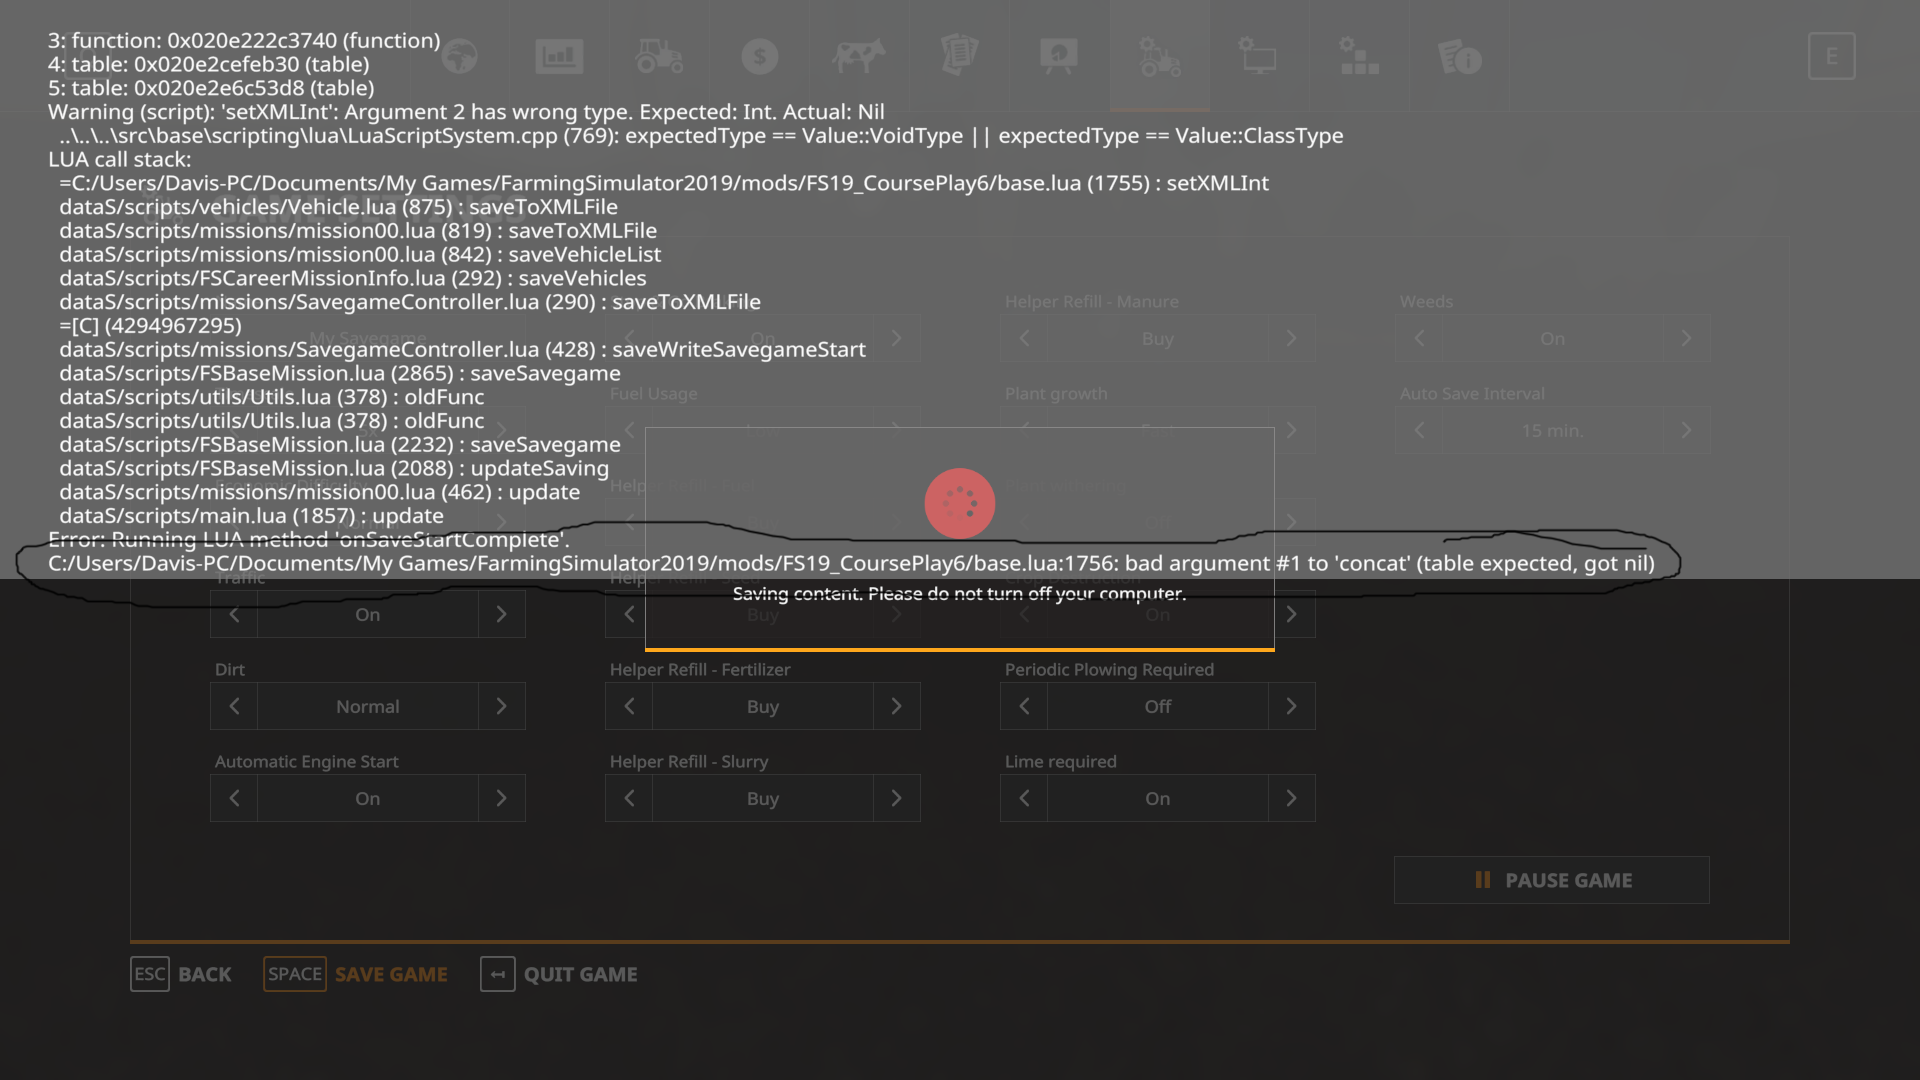
Task: Select the prices/production easel tab
Action: (1059, 57)
